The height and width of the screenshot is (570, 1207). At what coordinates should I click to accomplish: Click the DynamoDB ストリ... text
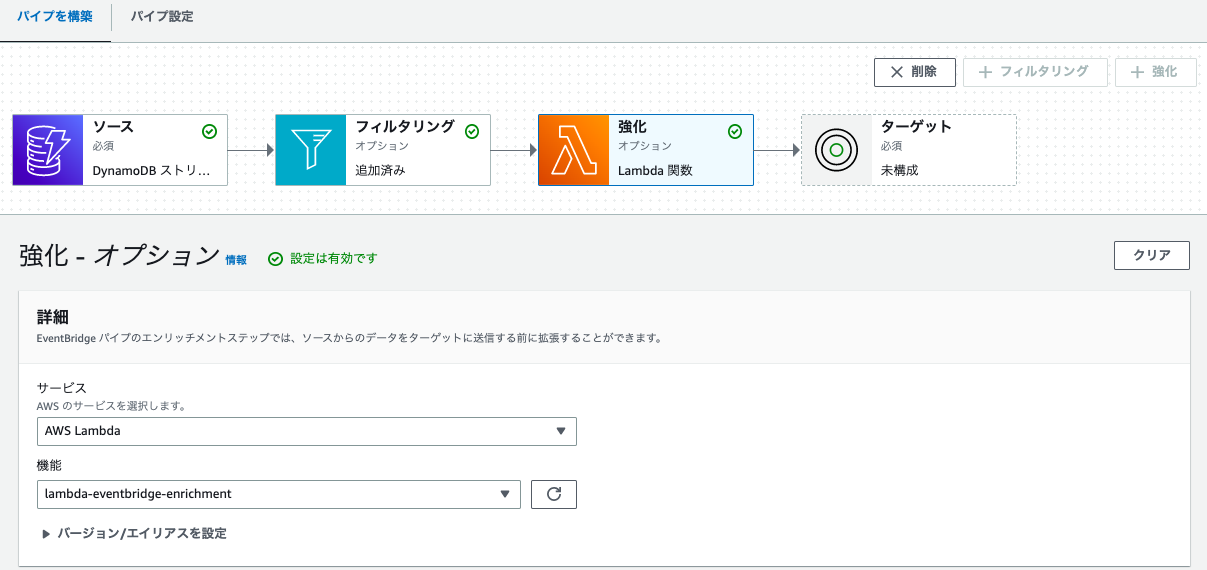[152, 170]
